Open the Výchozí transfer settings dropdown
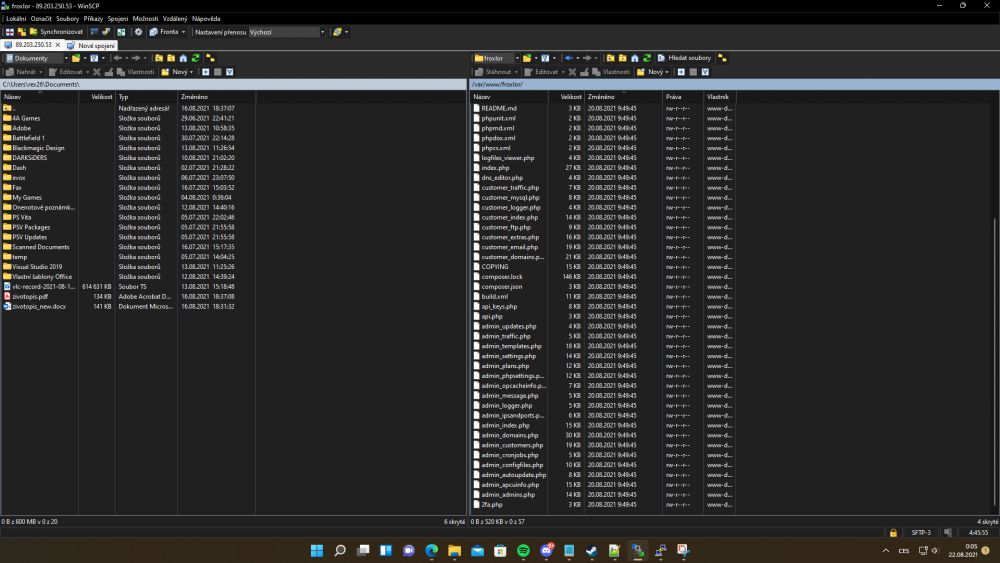 coord(322,32)
